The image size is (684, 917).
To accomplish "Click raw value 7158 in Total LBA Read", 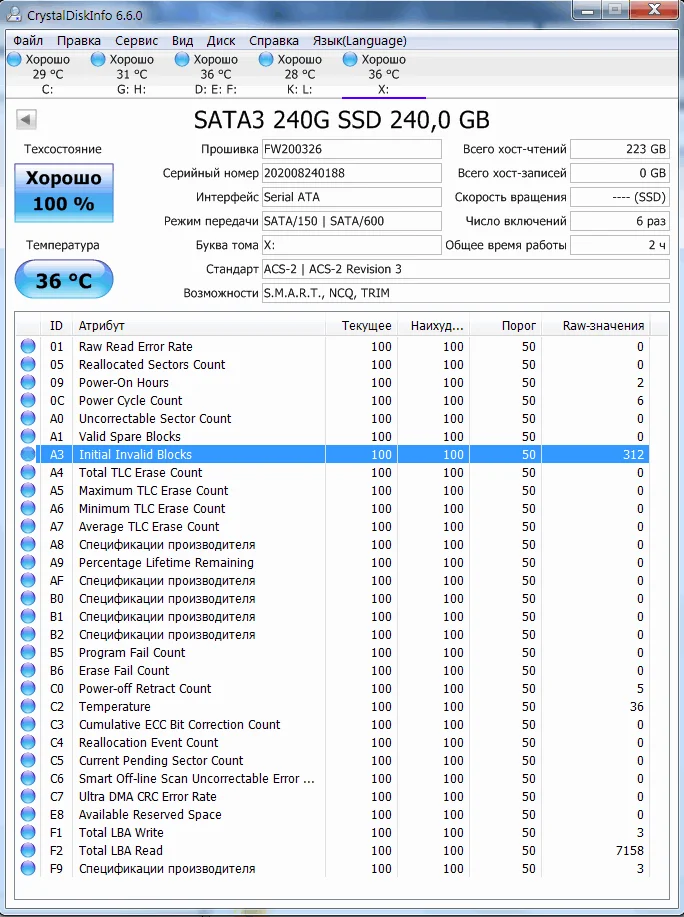I will pos(630,850).
